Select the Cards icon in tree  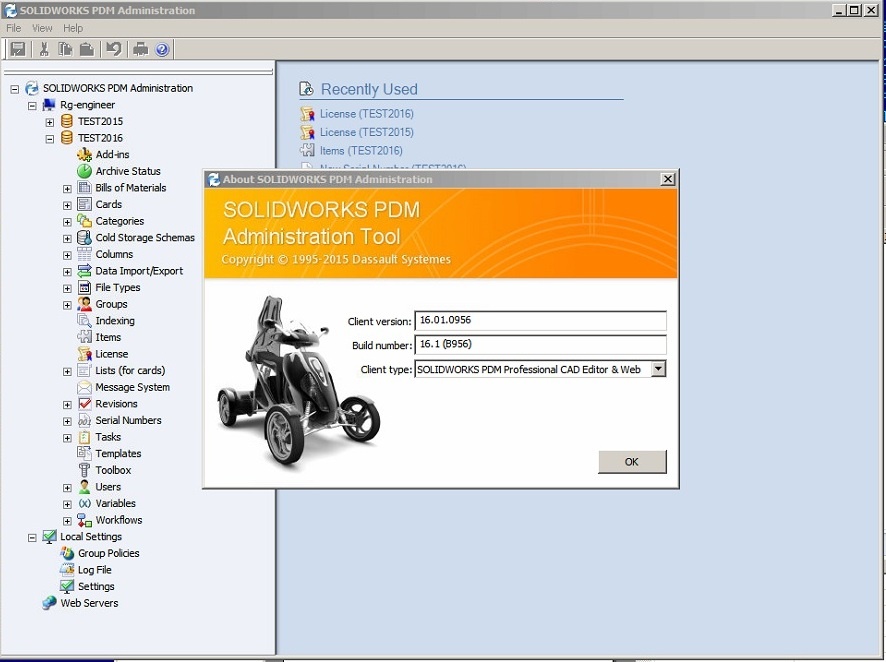tap(84, 204)
